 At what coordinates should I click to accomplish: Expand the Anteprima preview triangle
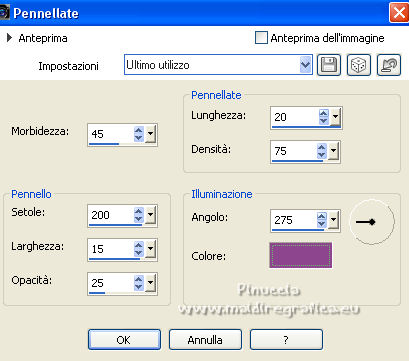click(x=10, y=38)
